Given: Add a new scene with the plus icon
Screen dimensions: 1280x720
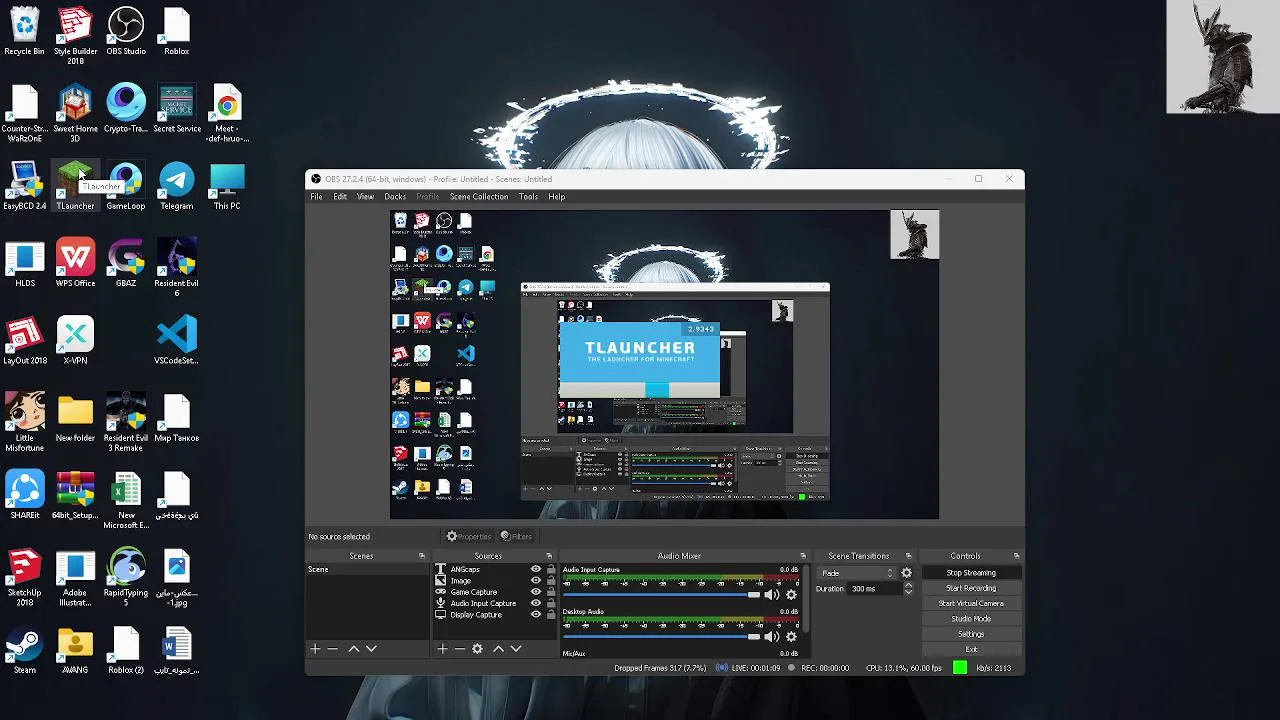Looking at the screenshot, I should [315, 649].
